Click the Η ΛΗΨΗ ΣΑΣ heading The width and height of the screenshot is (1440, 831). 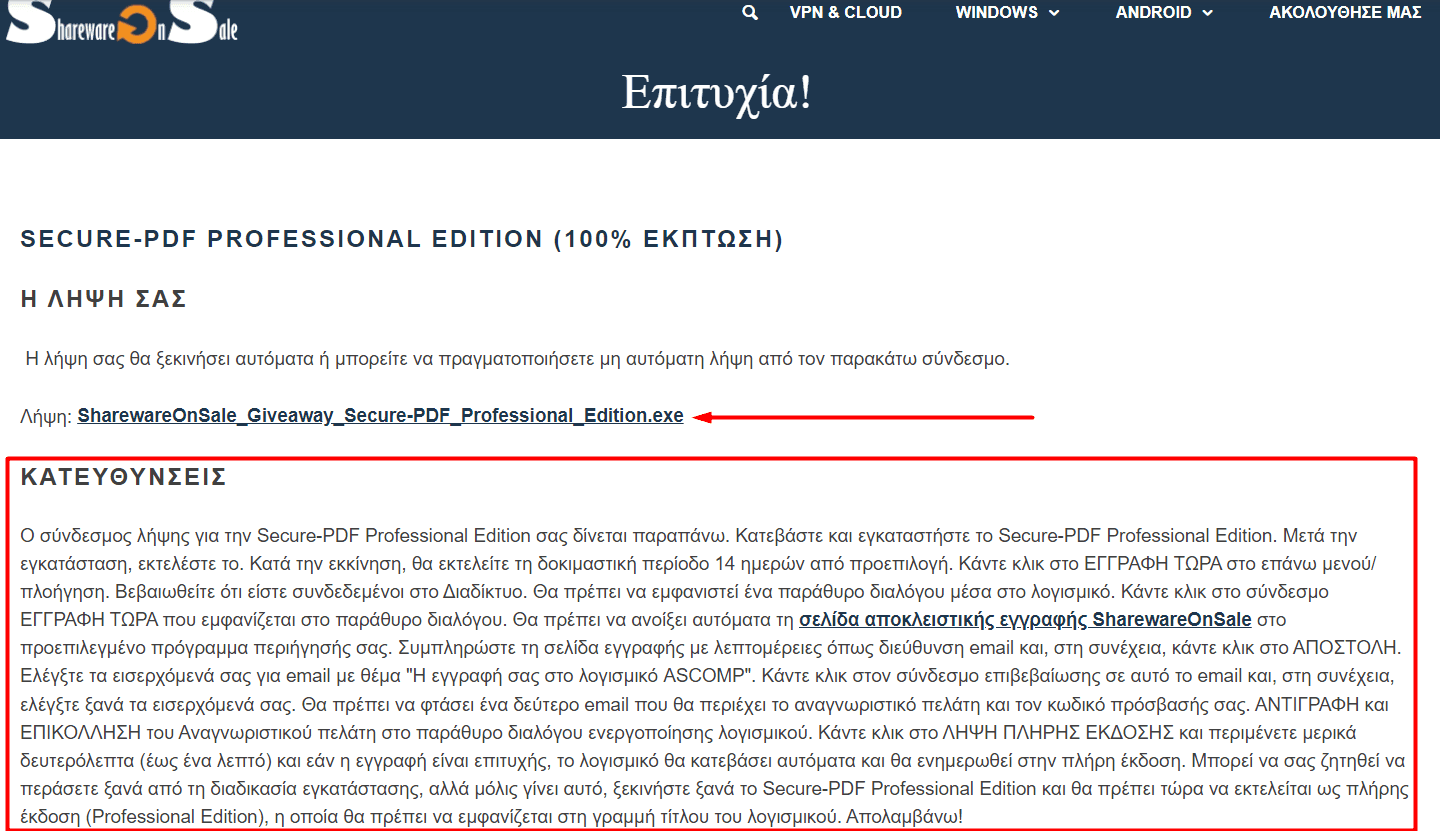tap(104, 299)
